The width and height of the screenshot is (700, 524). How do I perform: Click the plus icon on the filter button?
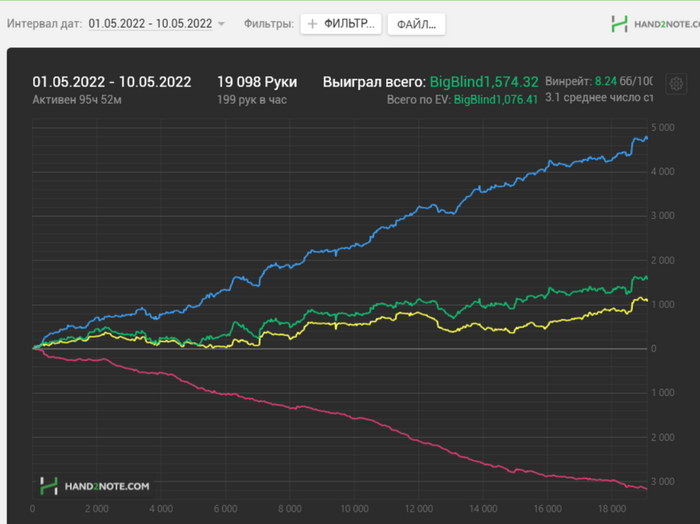point(312,24)
